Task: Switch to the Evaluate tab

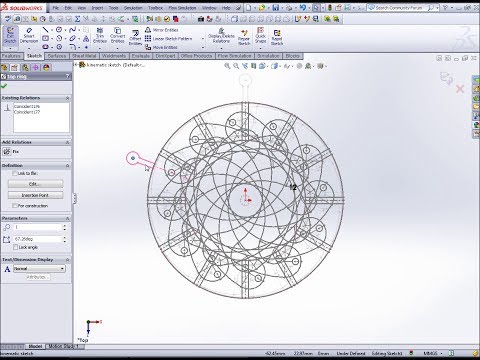Action: coord(141,56)
